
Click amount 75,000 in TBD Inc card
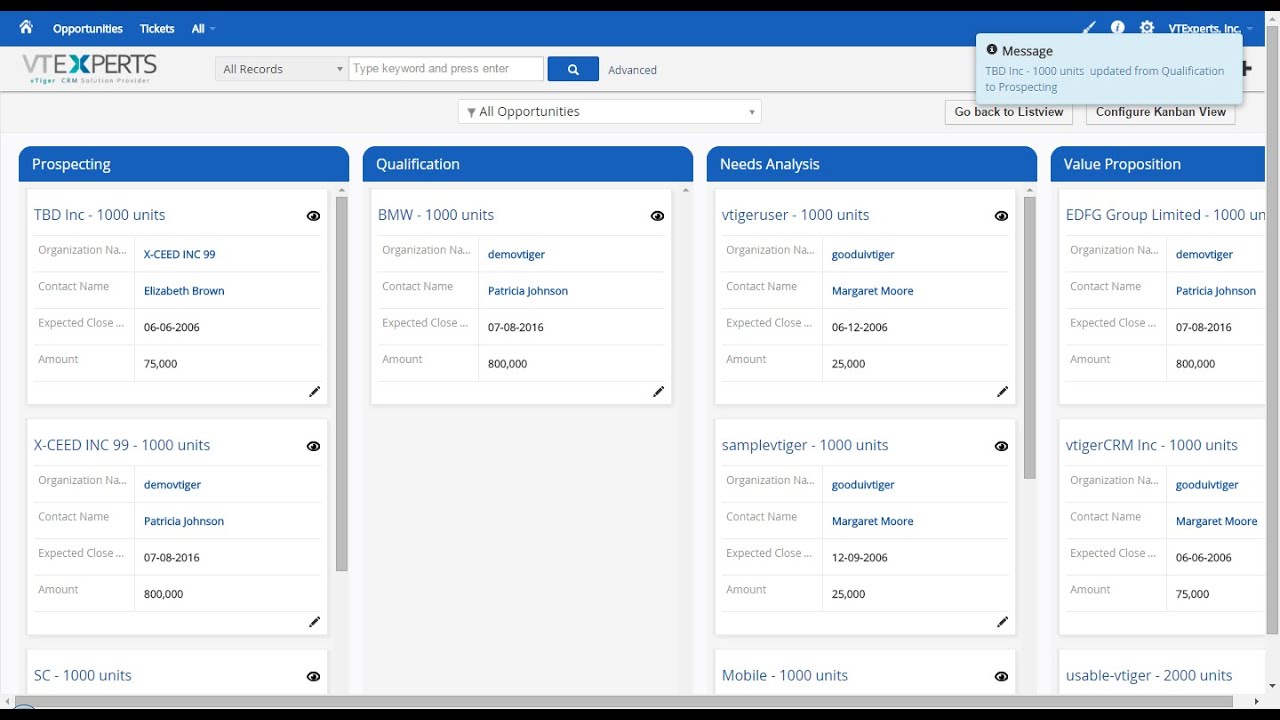(161, 364)
